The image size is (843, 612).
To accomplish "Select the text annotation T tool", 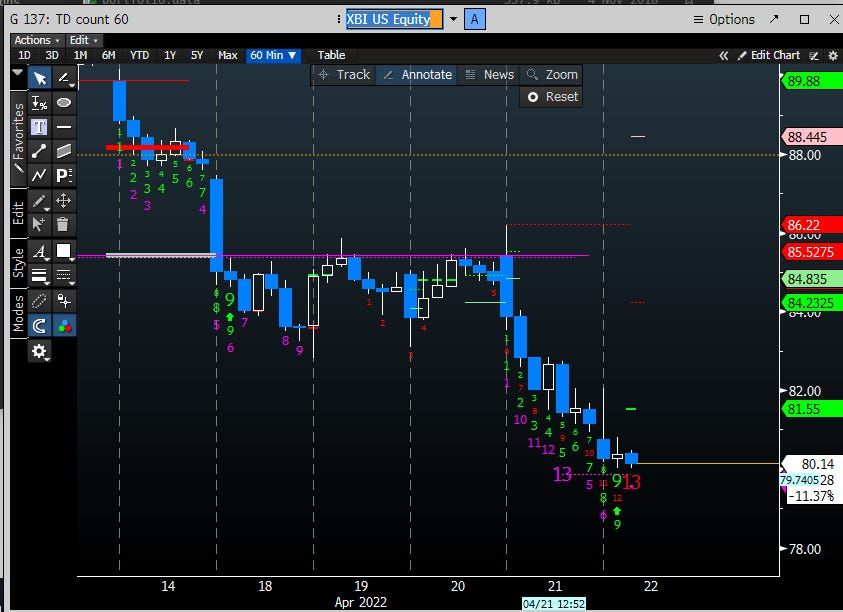I will coord(39,127).
